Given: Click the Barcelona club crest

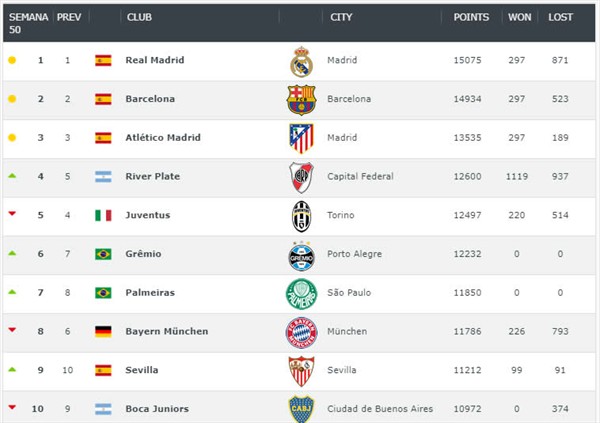Looking at the screenshot, I should click(302, 100).
